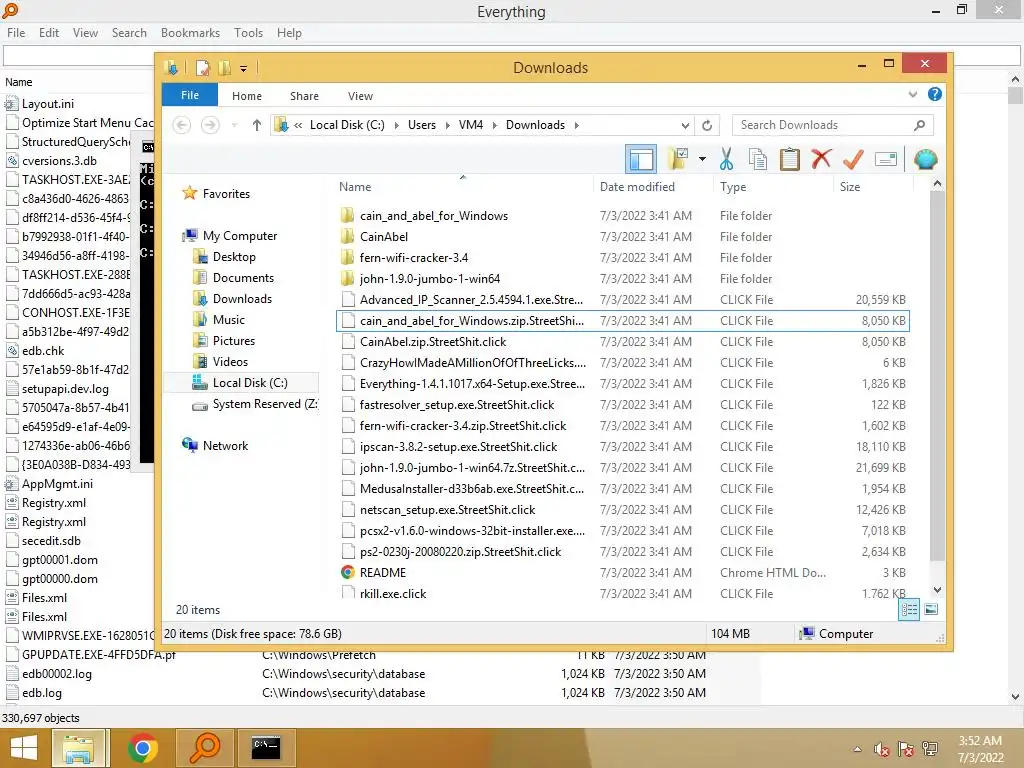This screenshot has width=1024, height=768.
Task: Click the Paste clipboard icon
Action: point(790,159)
